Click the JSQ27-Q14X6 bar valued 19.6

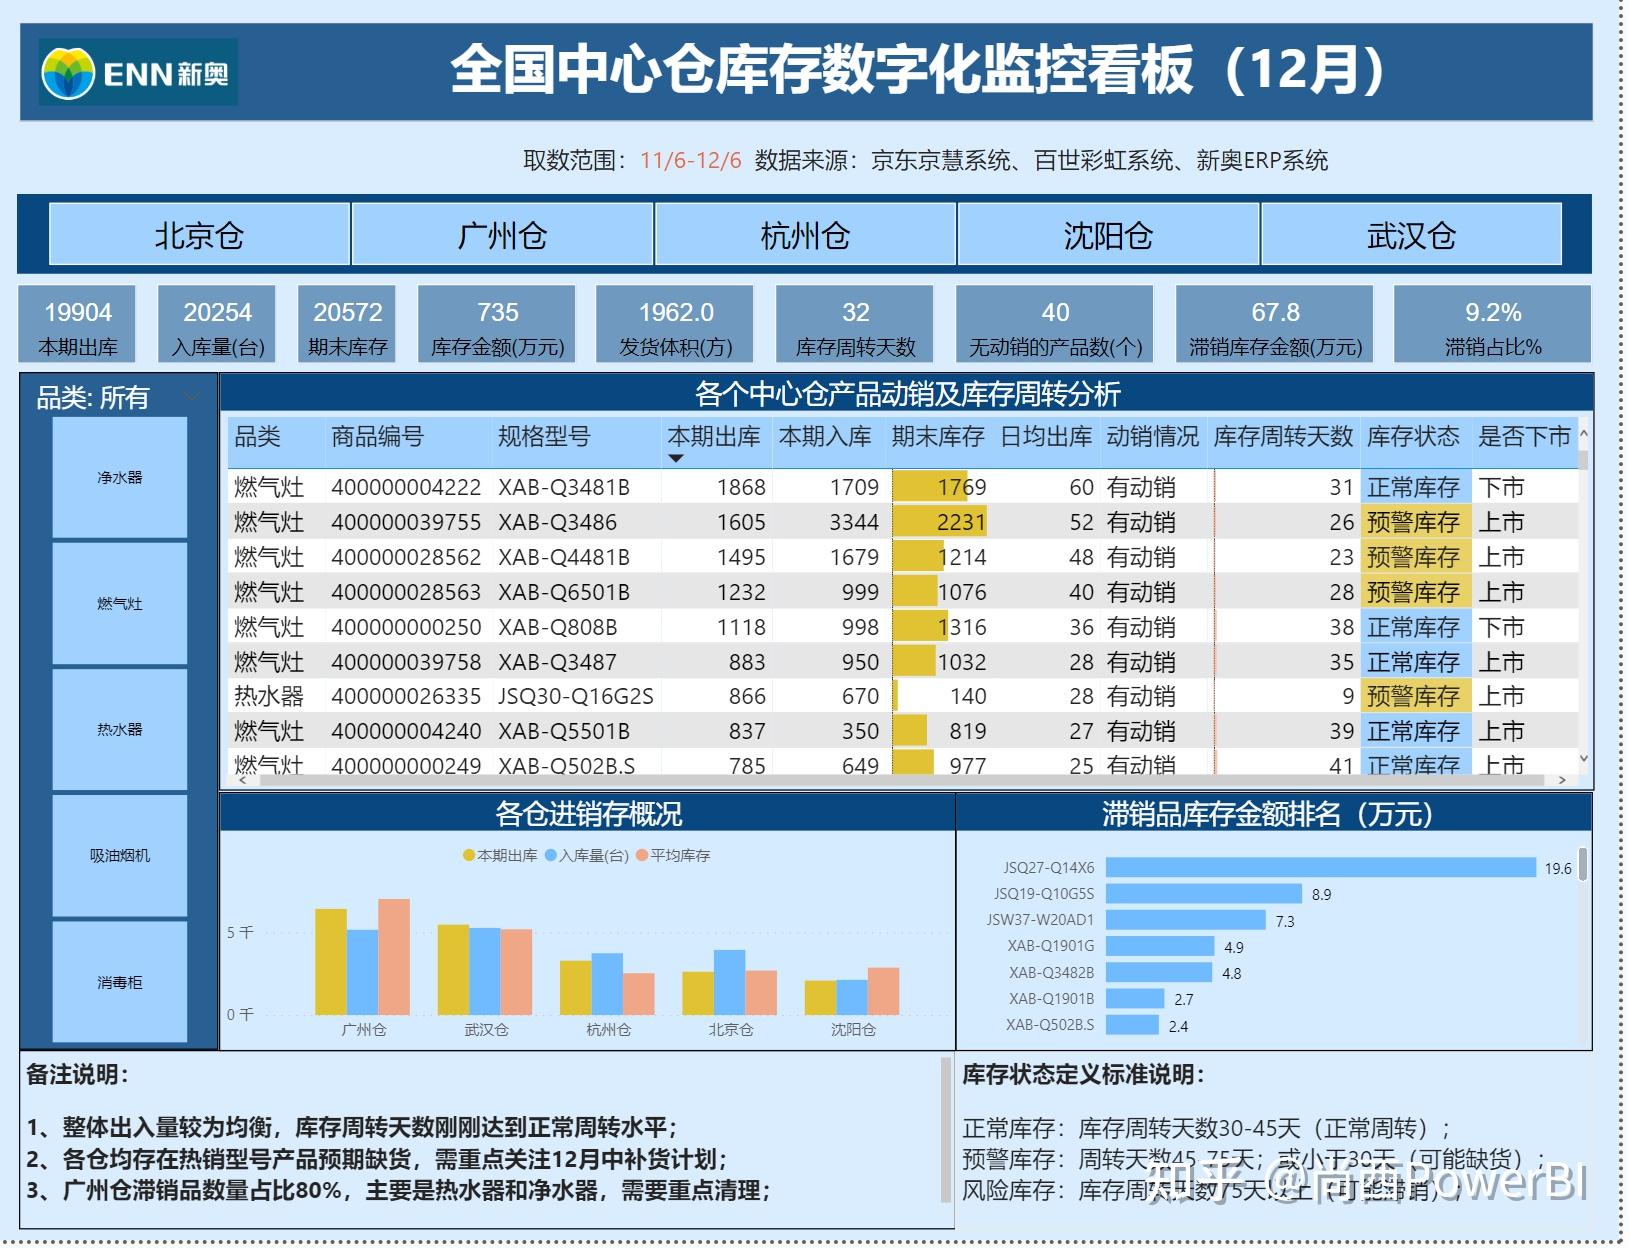tap(1320, 868)
